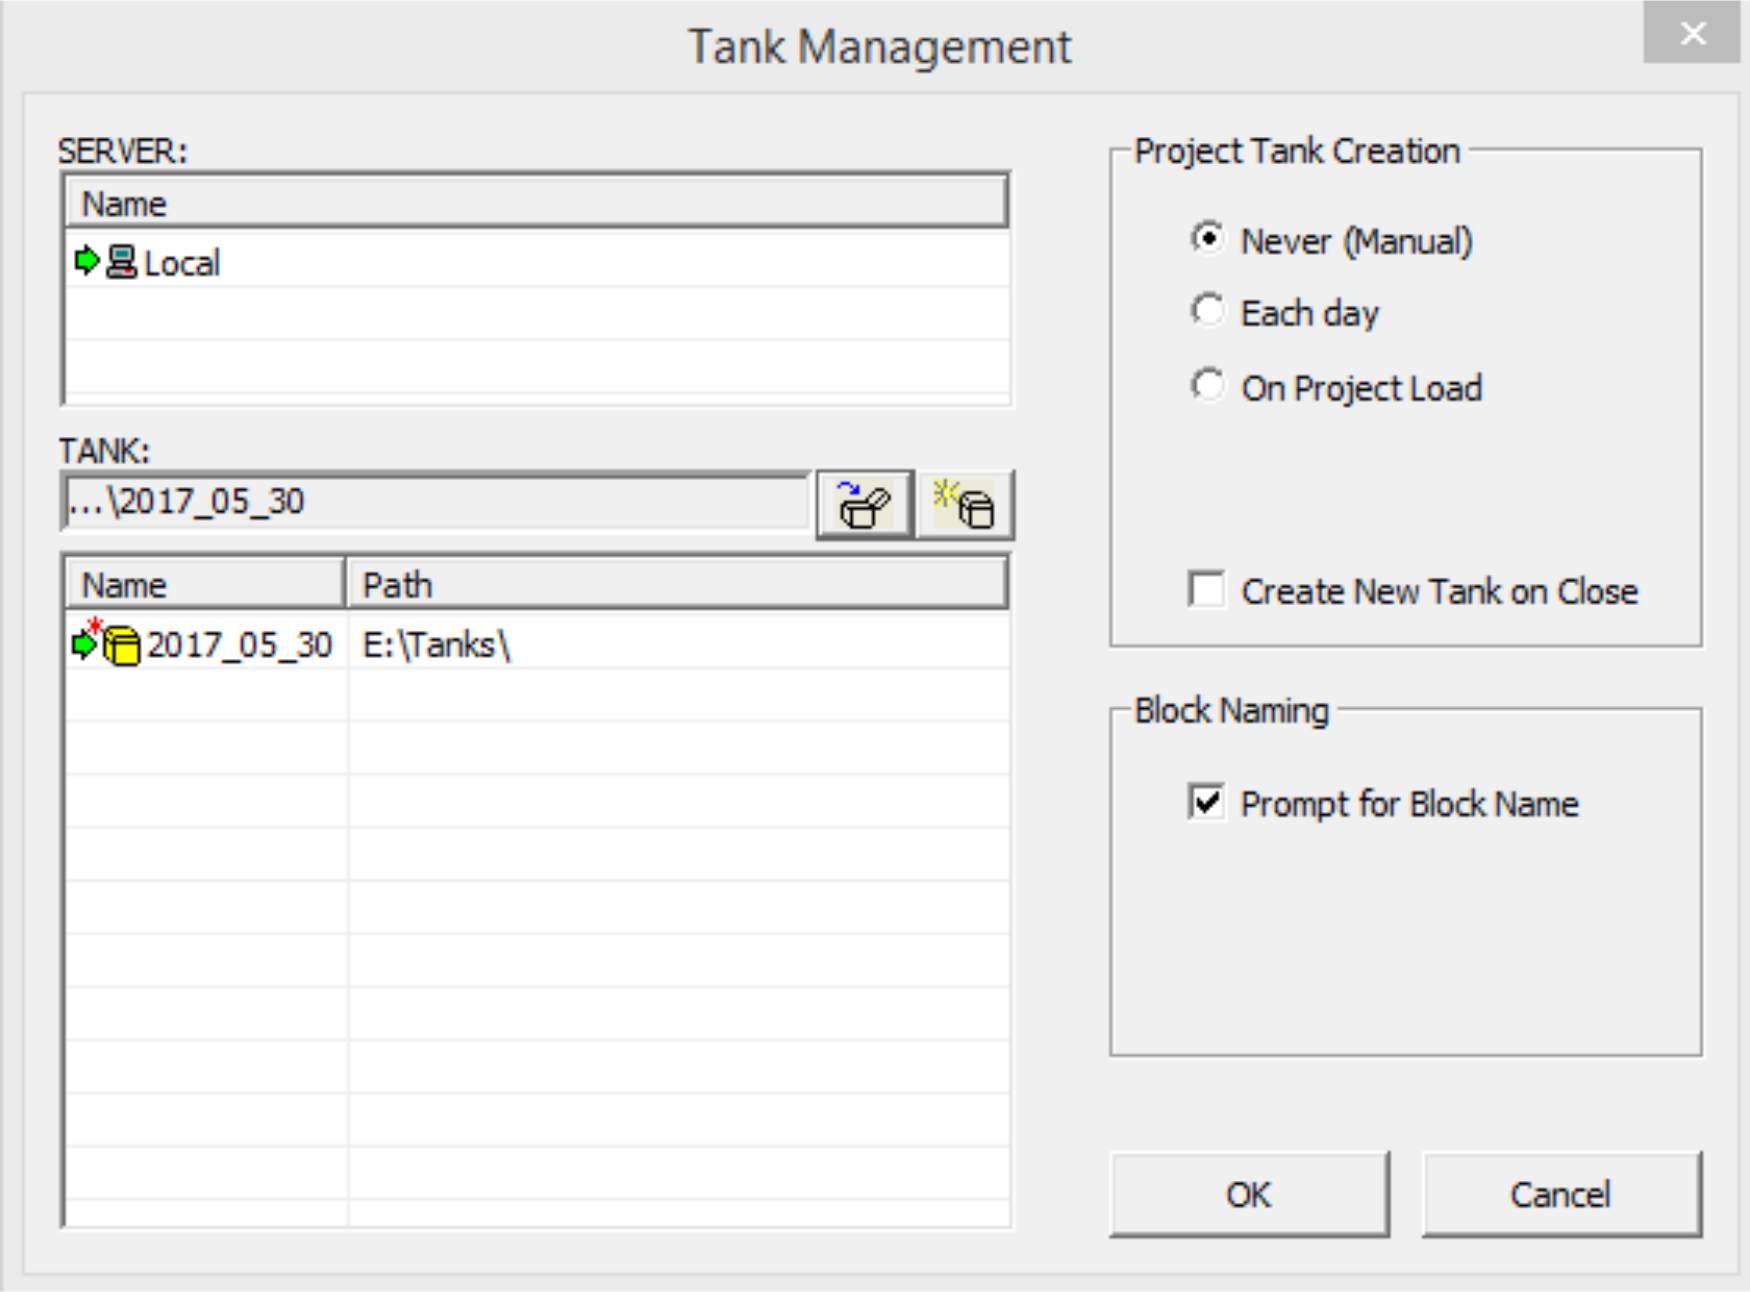Click the open existing tank icon button
Viewport: 1750px width, 1292px height.
(x=864, y=505)
